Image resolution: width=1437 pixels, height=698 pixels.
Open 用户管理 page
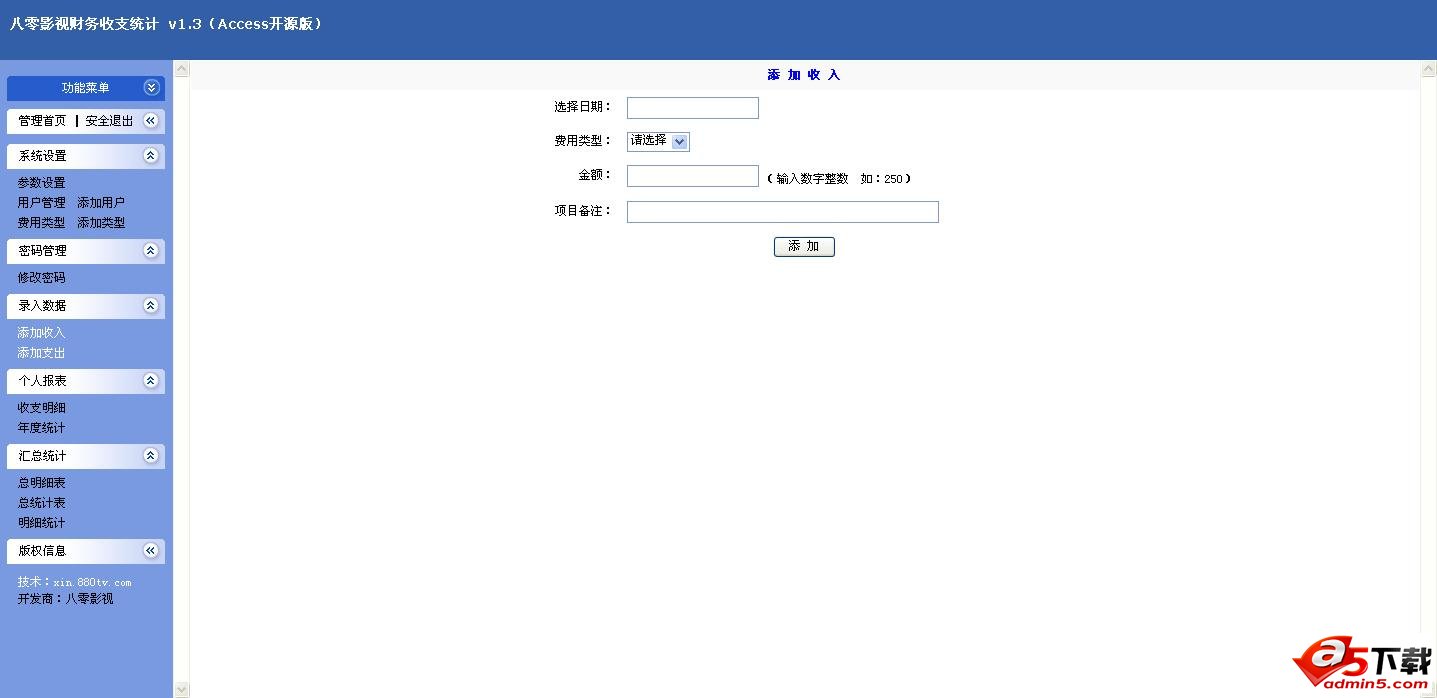tap(41, 203)
